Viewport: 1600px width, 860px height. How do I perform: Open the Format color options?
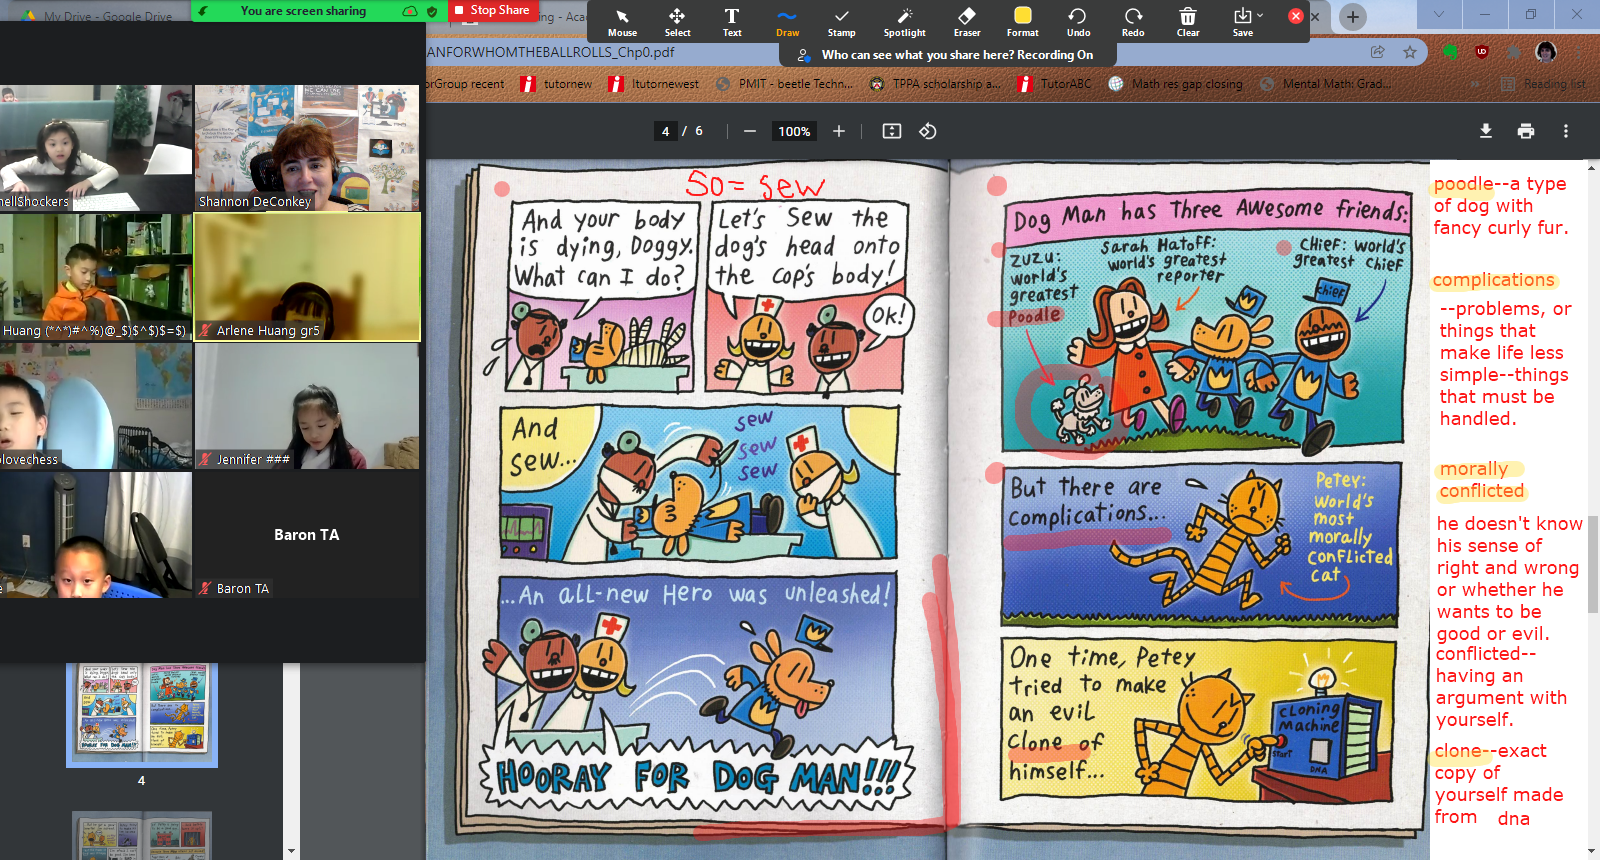coord(1022,21)
